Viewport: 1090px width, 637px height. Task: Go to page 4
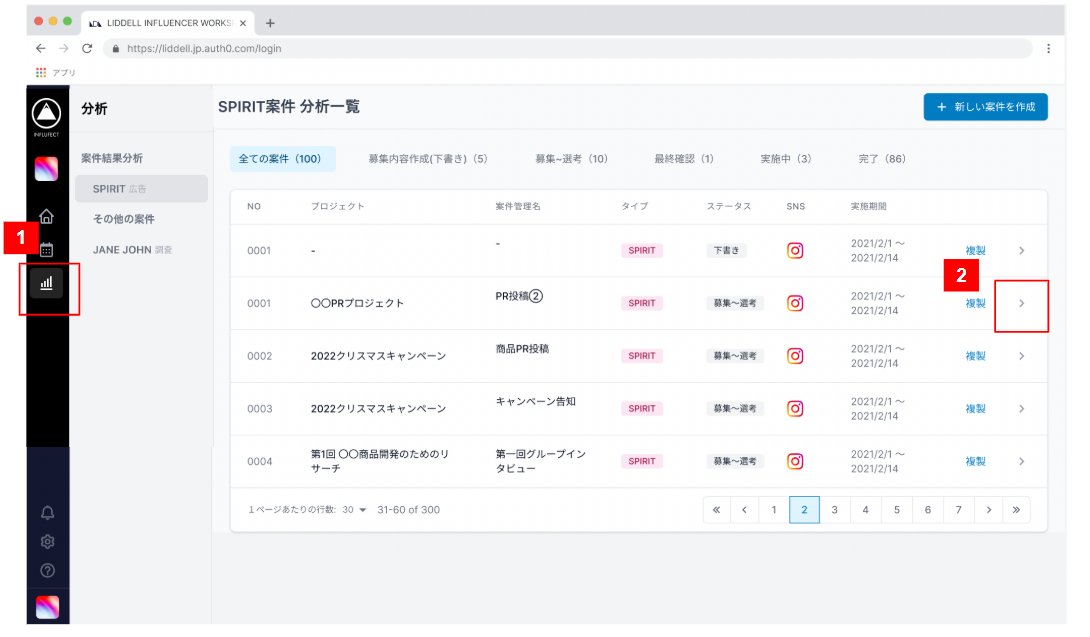[x=865, y=510]
